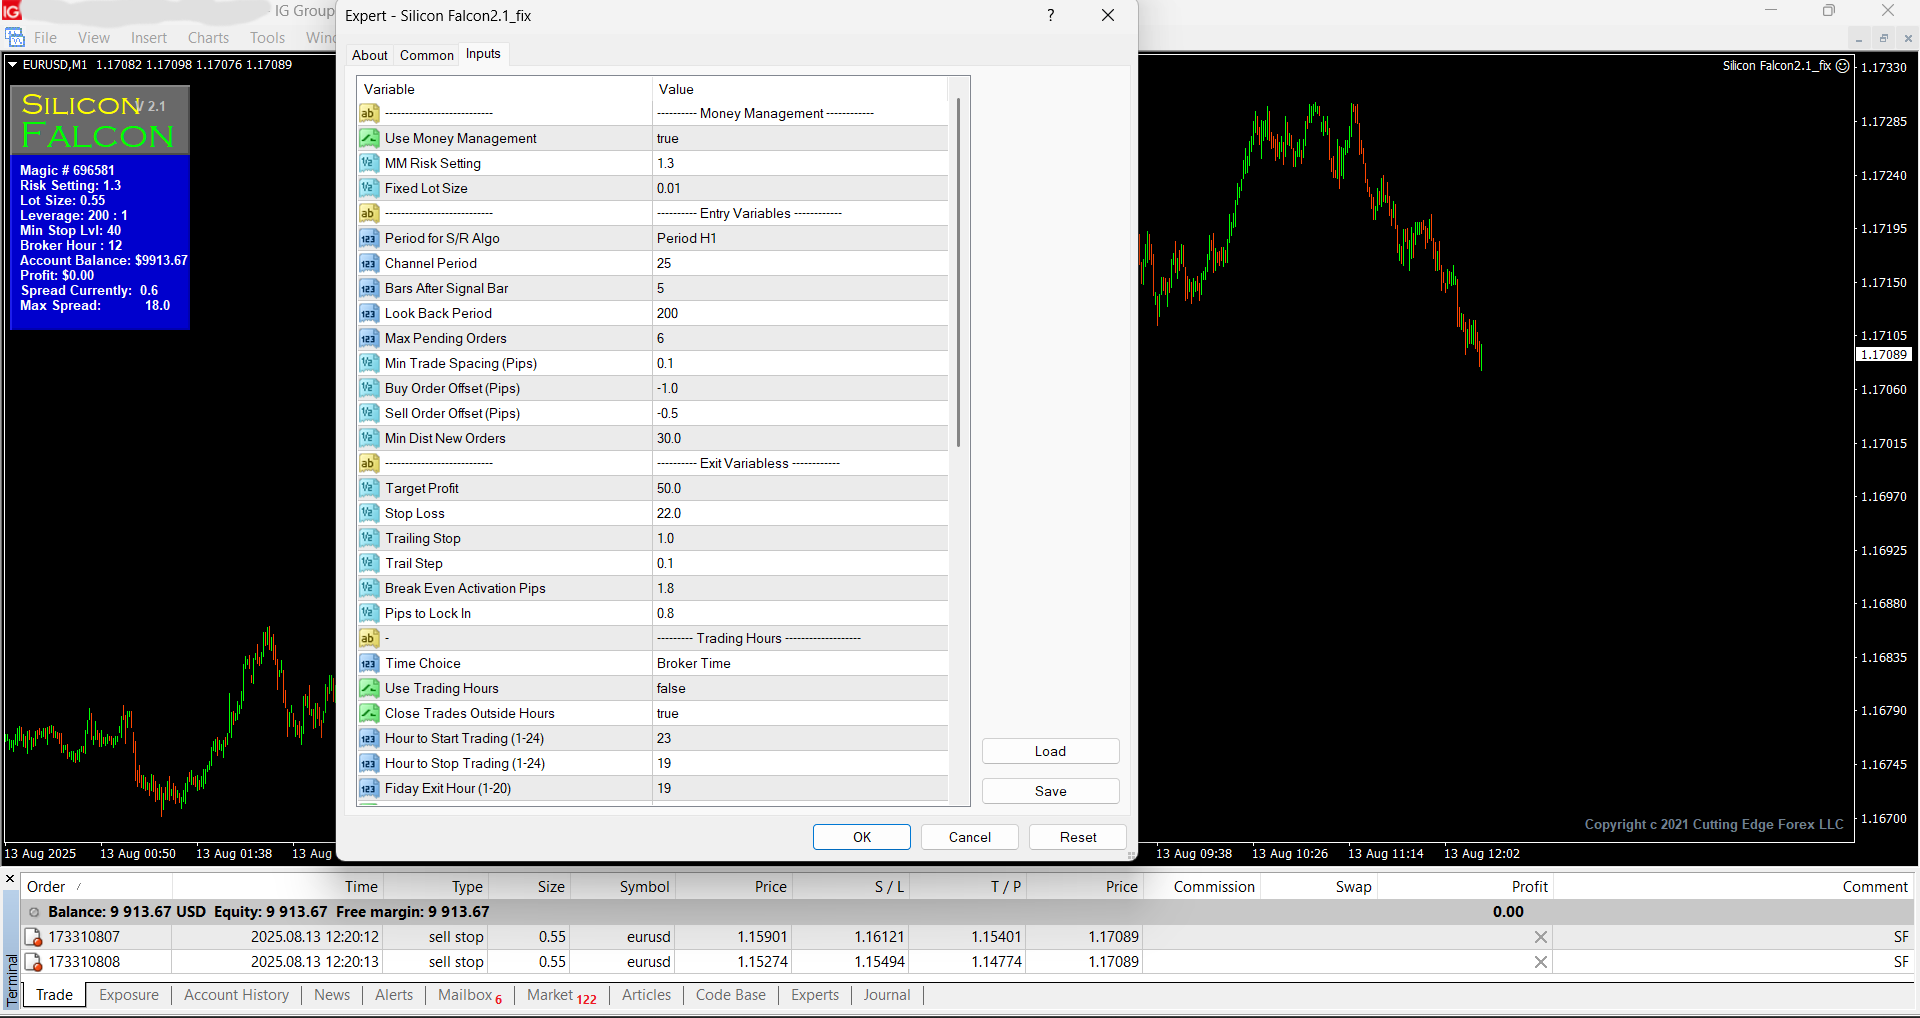The image size is (1920, 1018).
Task: Open Period for S/R Algo value dropdown
Action: point(800,238)
